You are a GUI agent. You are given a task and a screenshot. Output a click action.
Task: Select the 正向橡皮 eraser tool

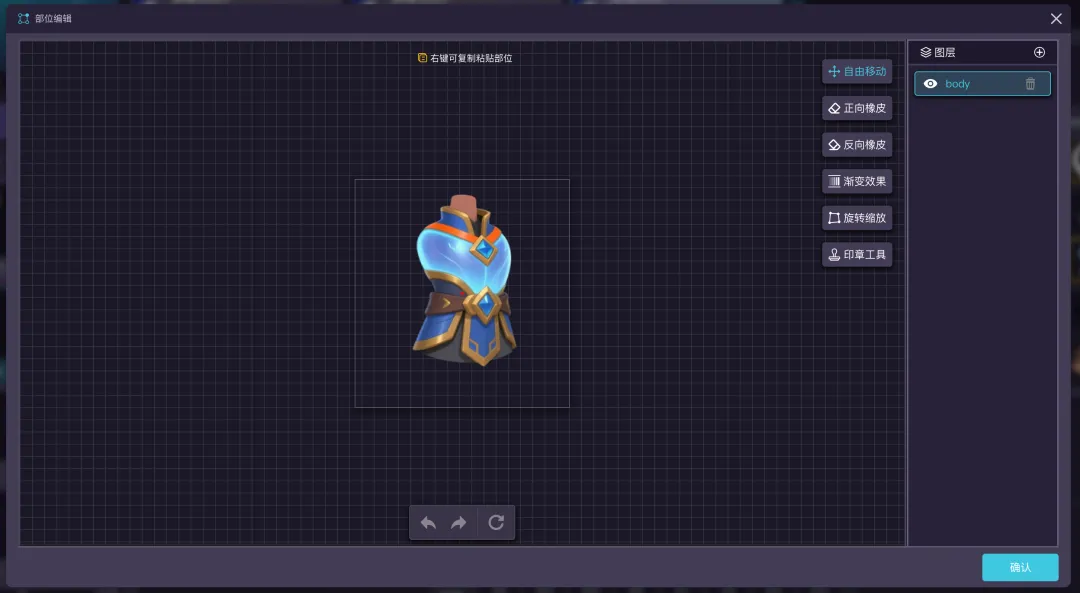tap(857, 108)
